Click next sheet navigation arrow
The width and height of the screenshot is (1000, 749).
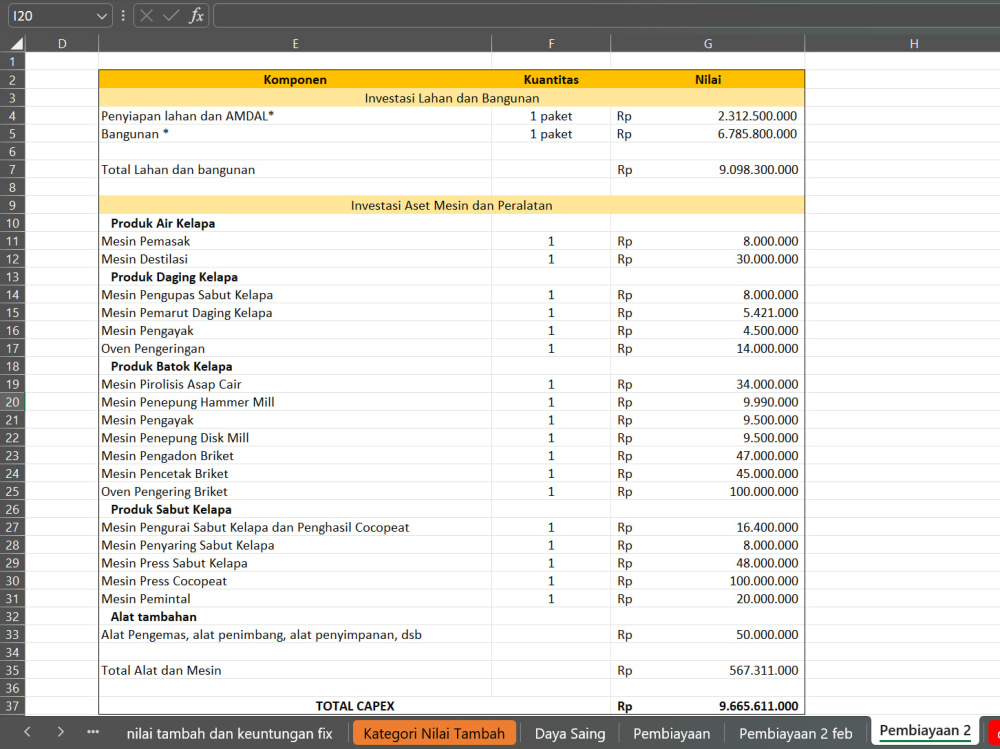pyautogui.click(x=60, y=732)
